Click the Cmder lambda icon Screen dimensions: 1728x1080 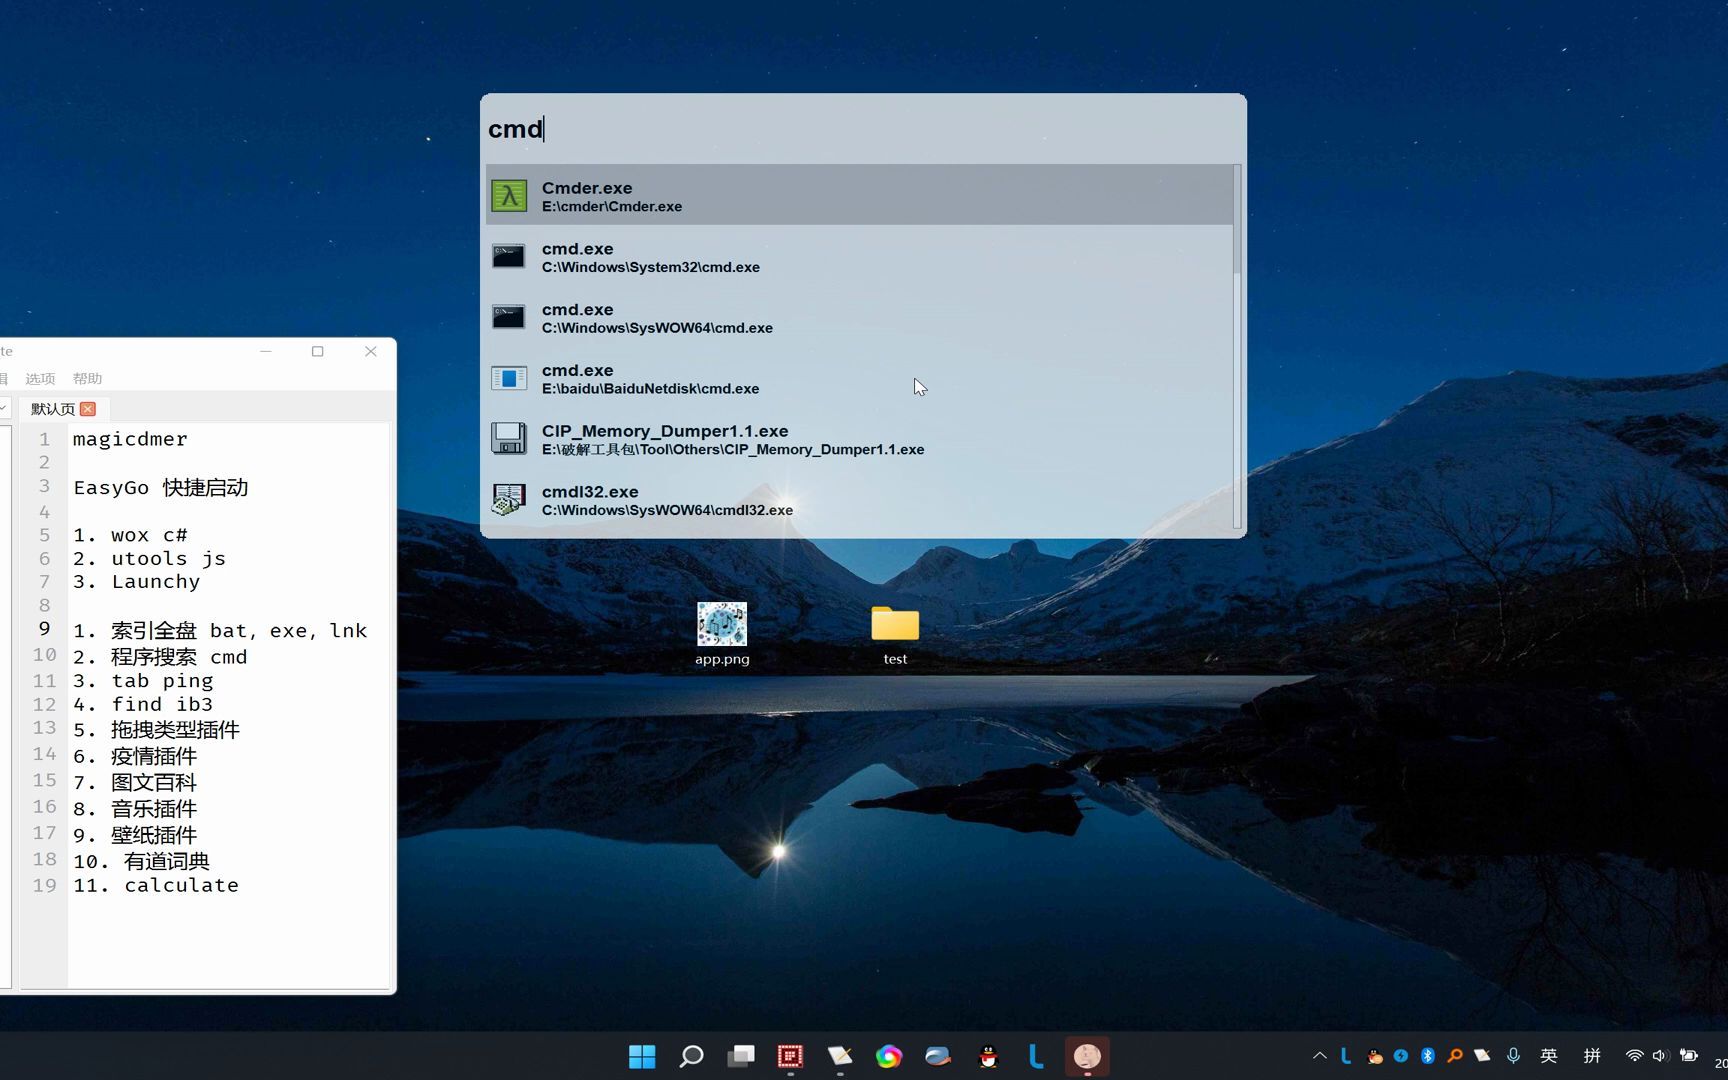pyautogui.click(x=509, y=195)
